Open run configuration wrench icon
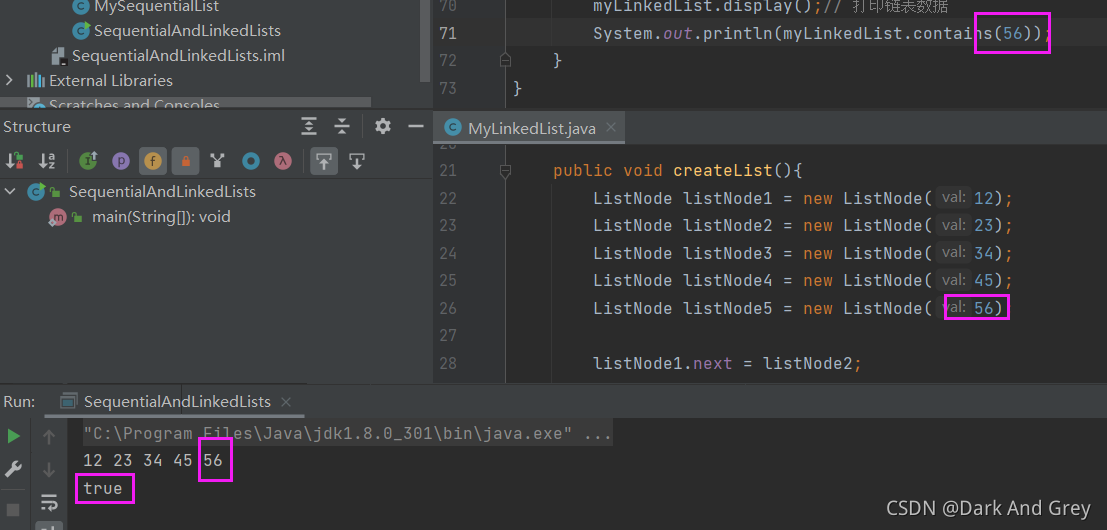The width and height of the screenshot is (1107, 530). [x=13, y=469]
